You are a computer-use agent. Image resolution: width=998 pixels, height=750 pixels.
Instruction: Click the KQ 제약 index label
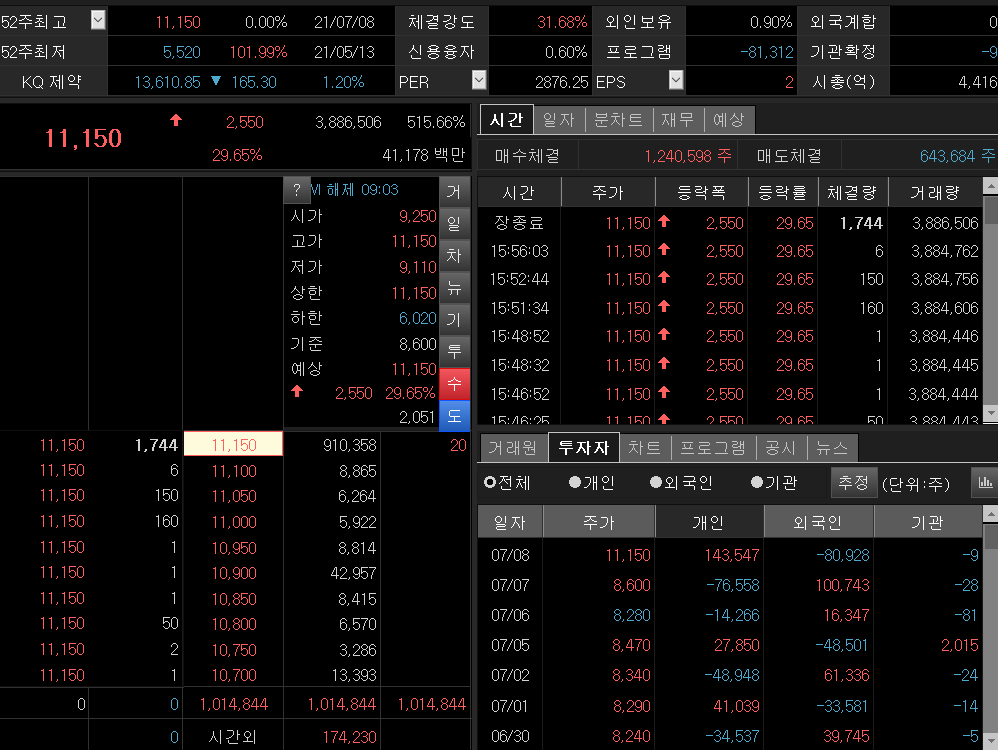[52, 81]
